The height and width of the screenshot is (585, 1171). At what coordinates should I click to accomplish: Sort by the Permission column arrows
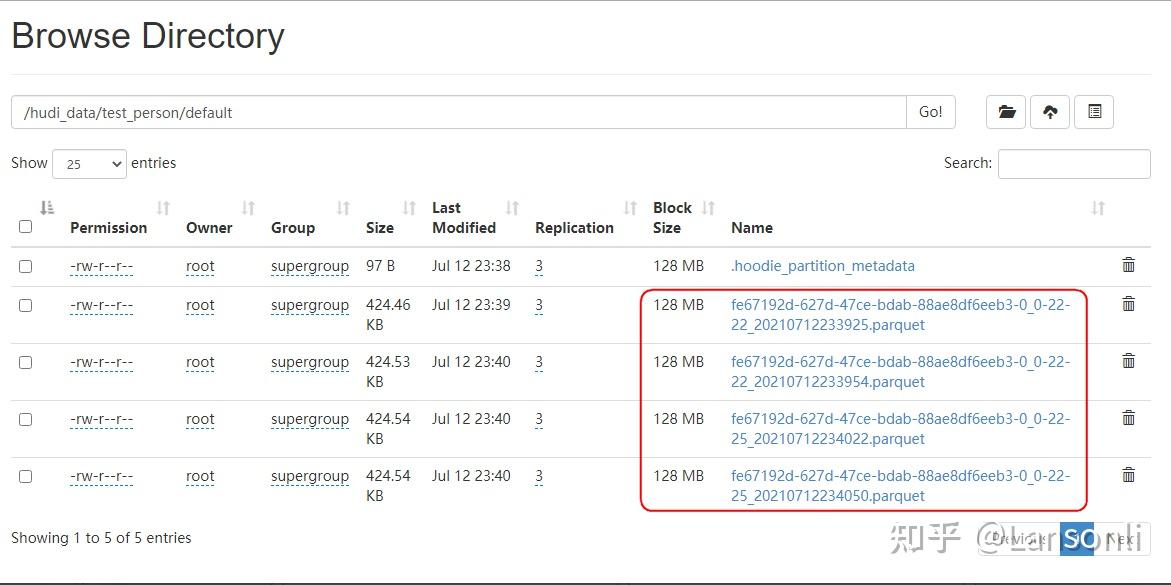point(164,208)
